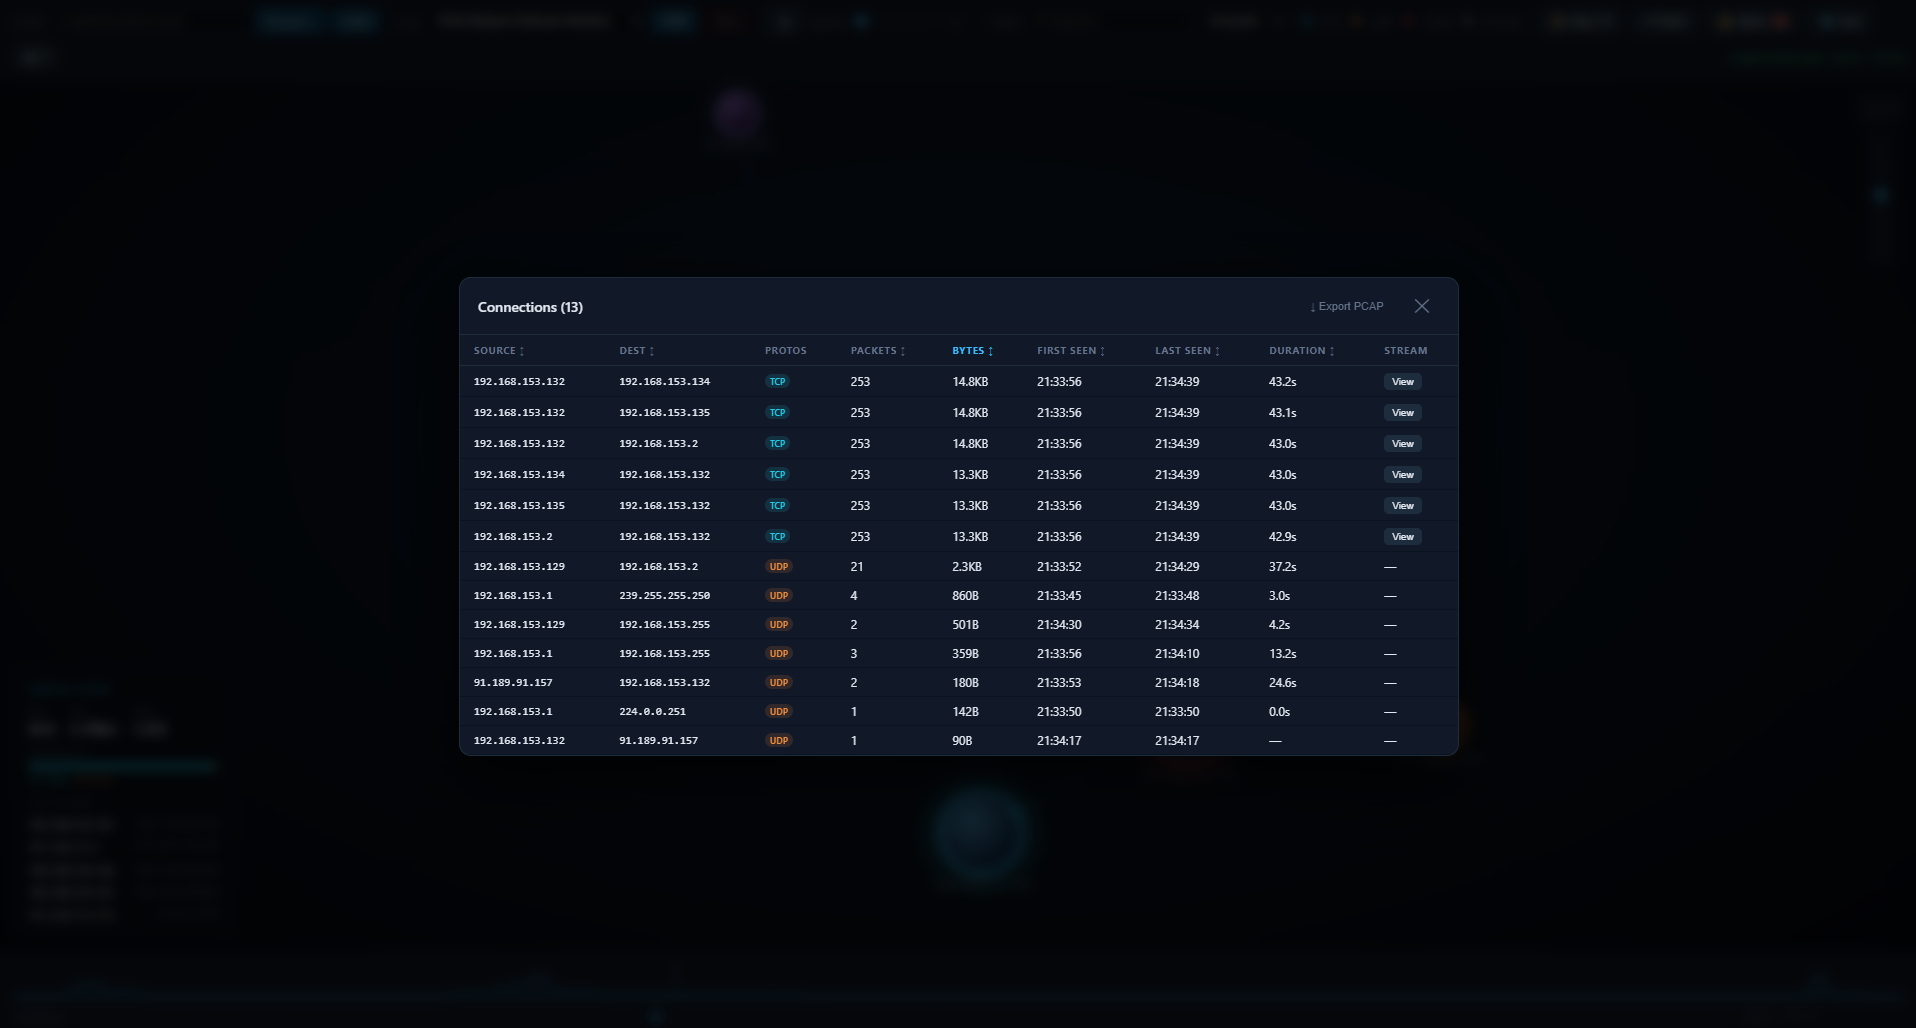Select the 43.1s duration cell

[x=1282, y=413]
